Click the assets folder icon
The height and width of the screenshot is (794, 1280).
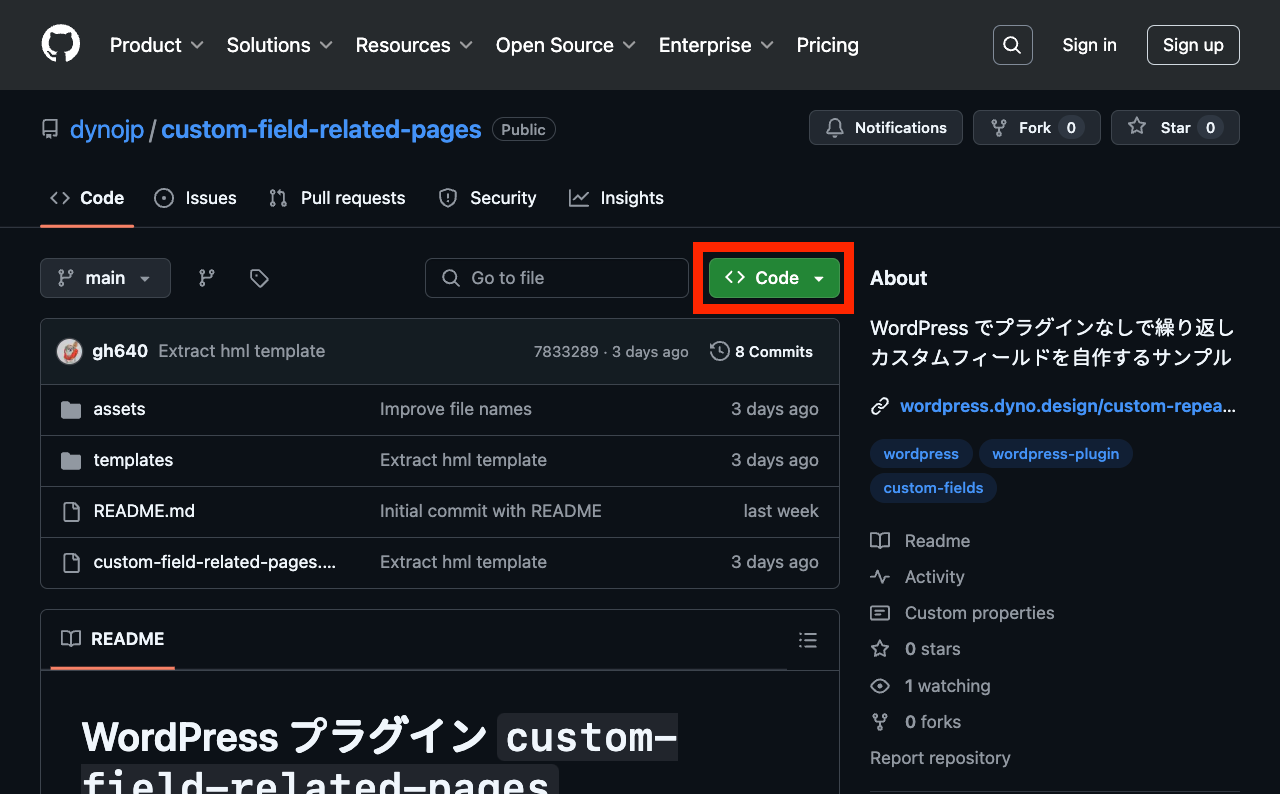pos(71,409)
